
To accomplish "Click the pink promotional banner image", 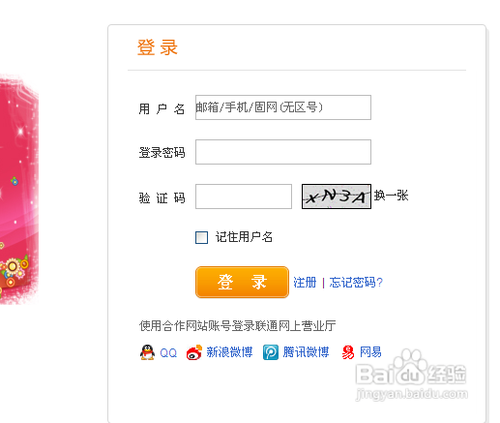I will click(19, 189).
